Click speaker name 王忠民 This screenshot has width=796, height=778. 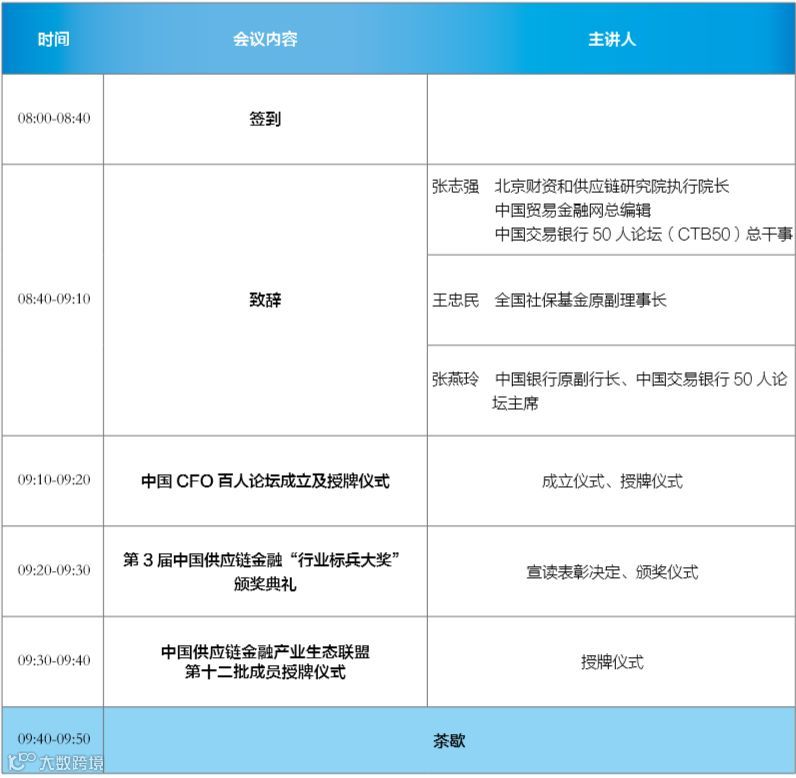click(x=455, y=300)
